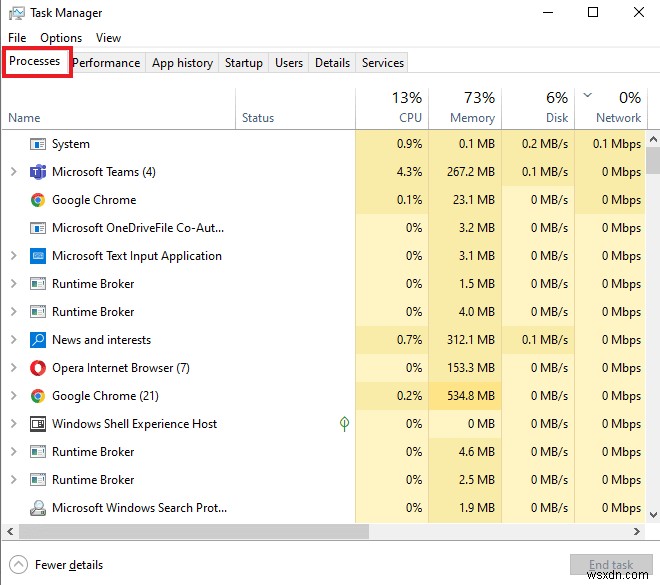
Task: Switch to the Details tab
Action: tap(332, 63)
